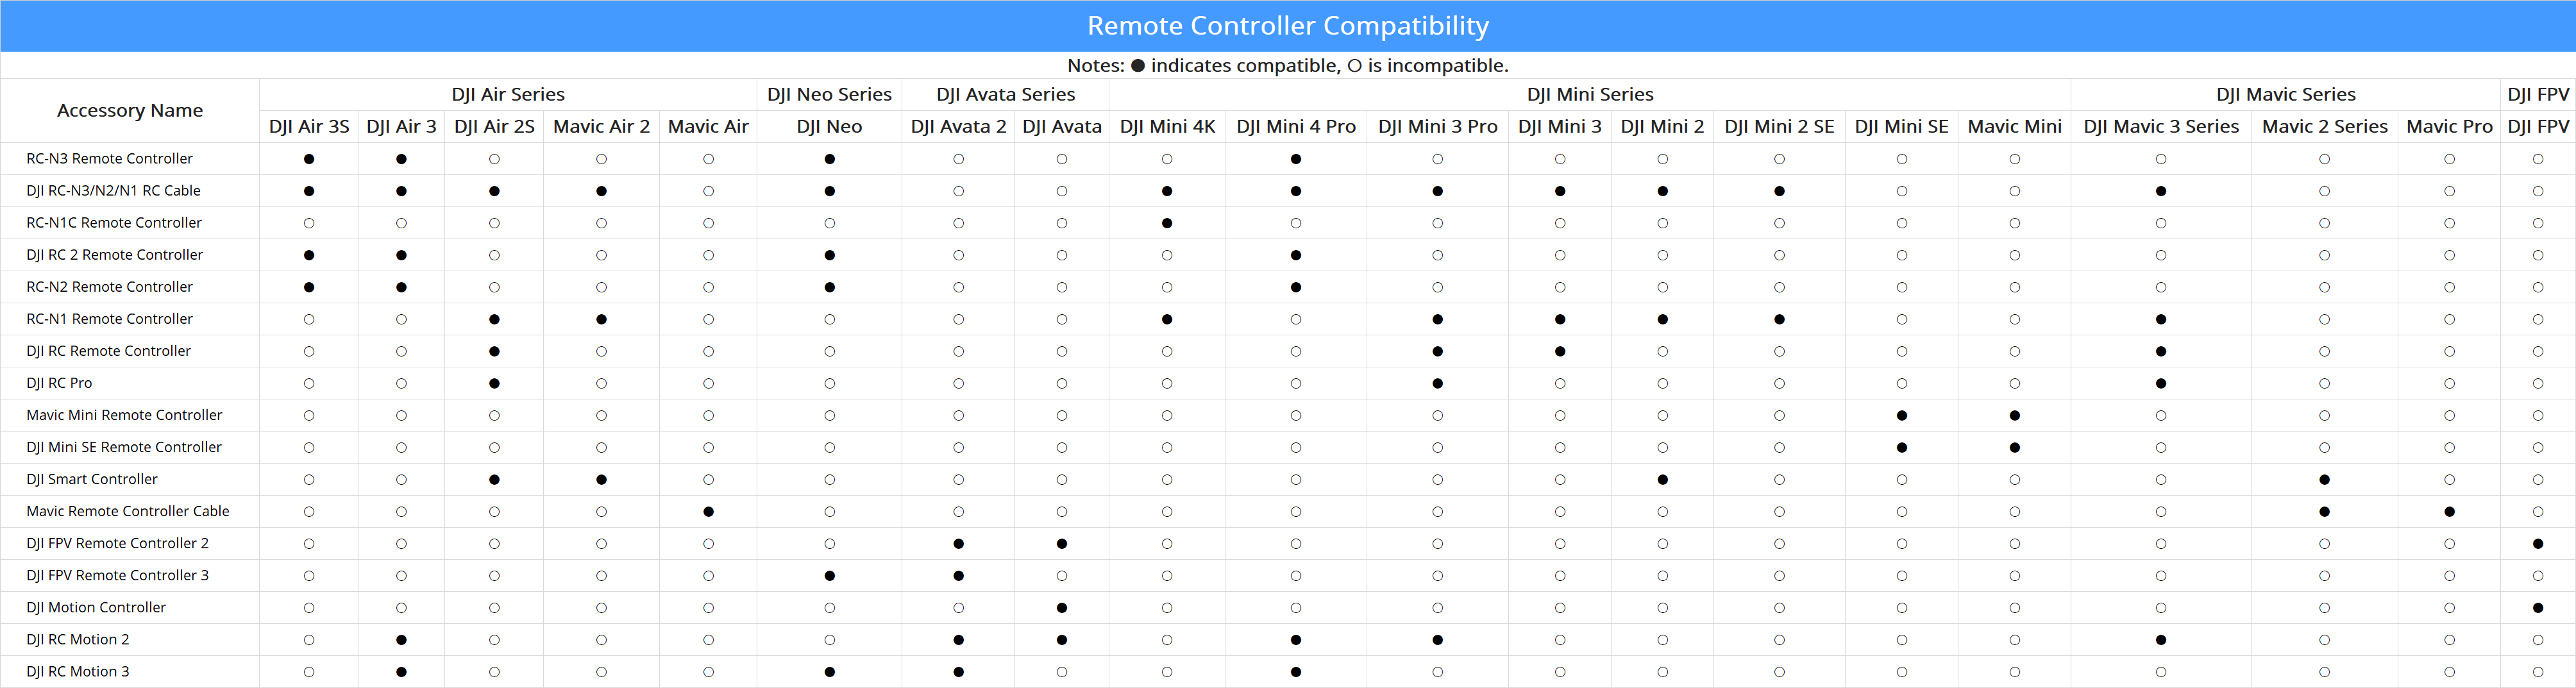Click the Remote Controller Compatibility title bar
2576x688 pixels.
pyautogui.click(x=1288, y=26)
